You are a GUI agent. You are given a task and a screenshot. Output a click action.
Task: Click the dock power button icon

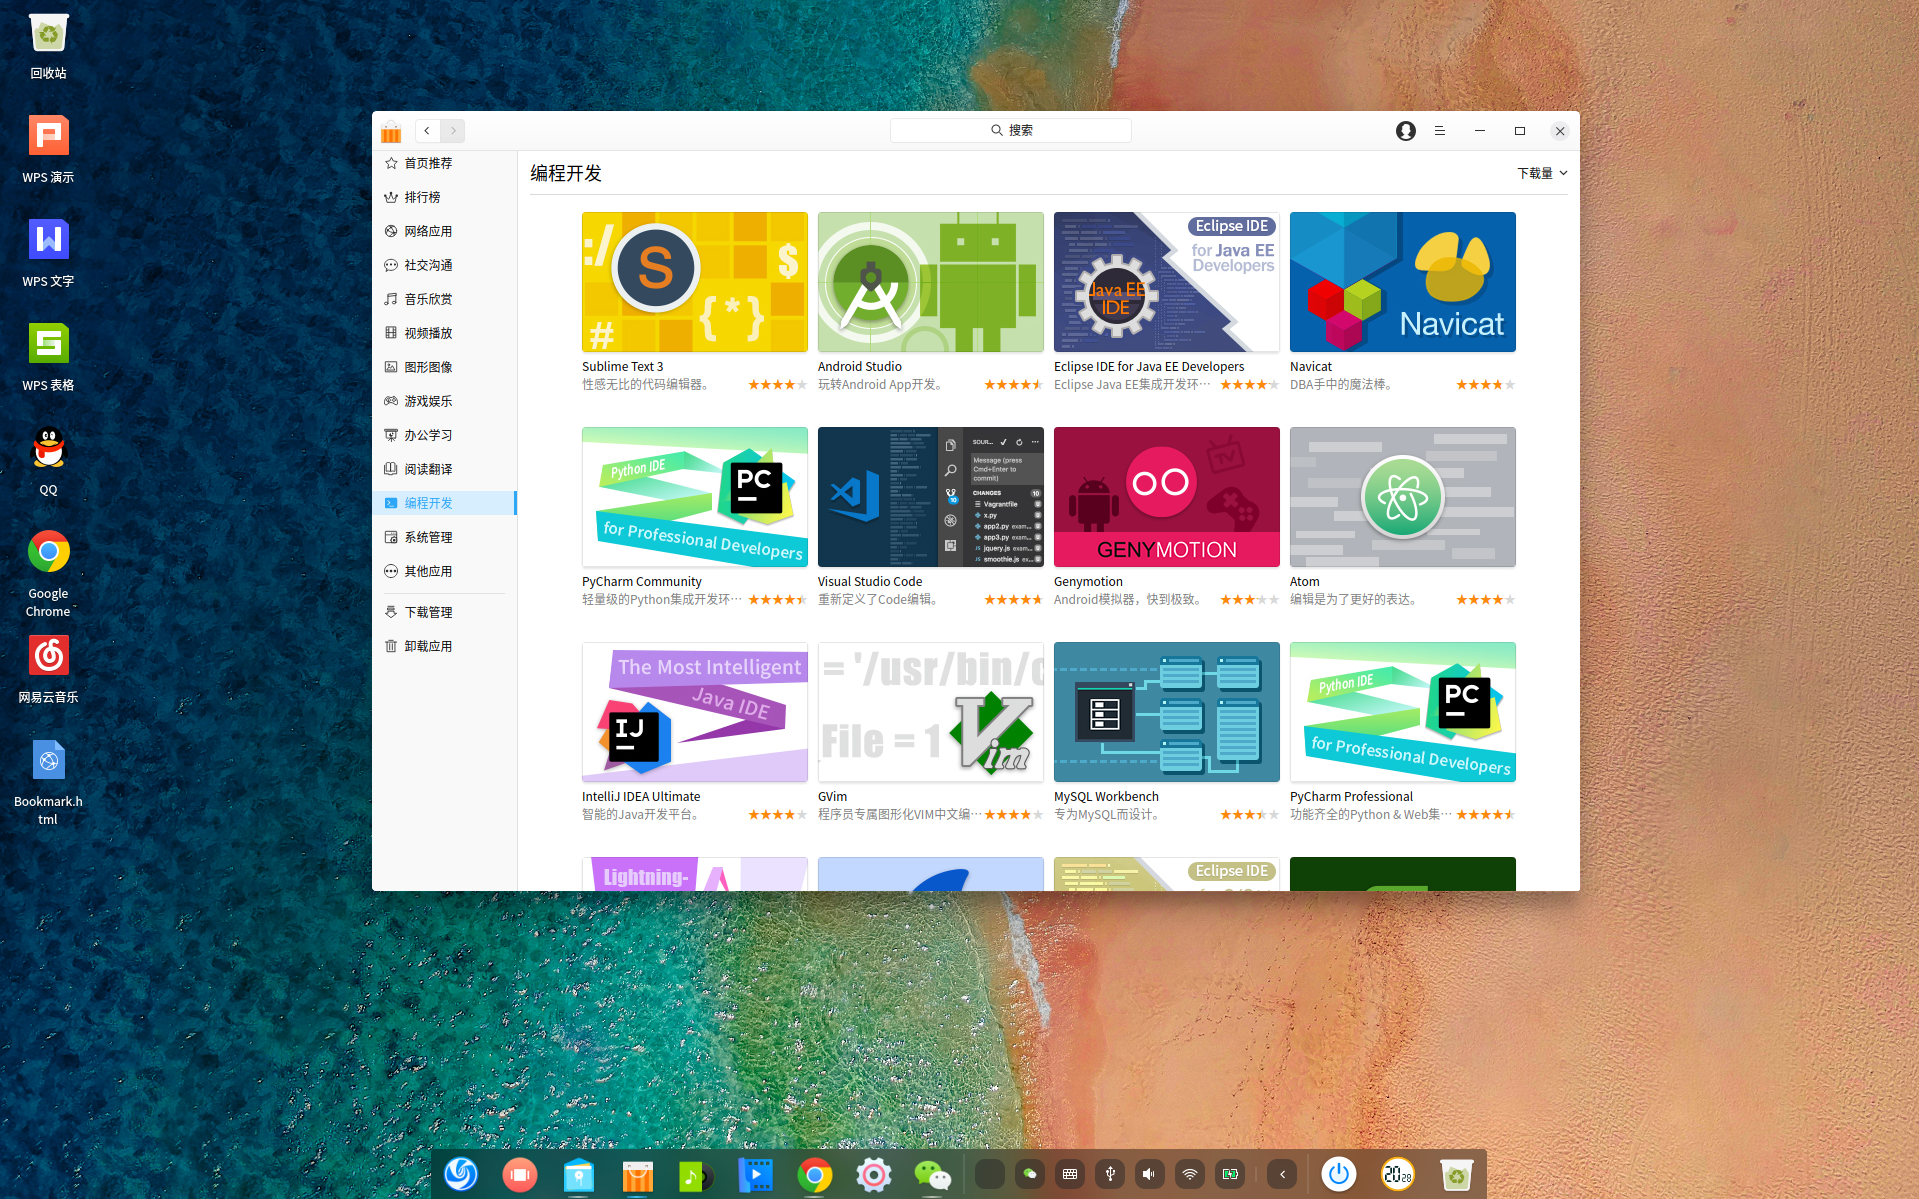click(1338, 1174)
